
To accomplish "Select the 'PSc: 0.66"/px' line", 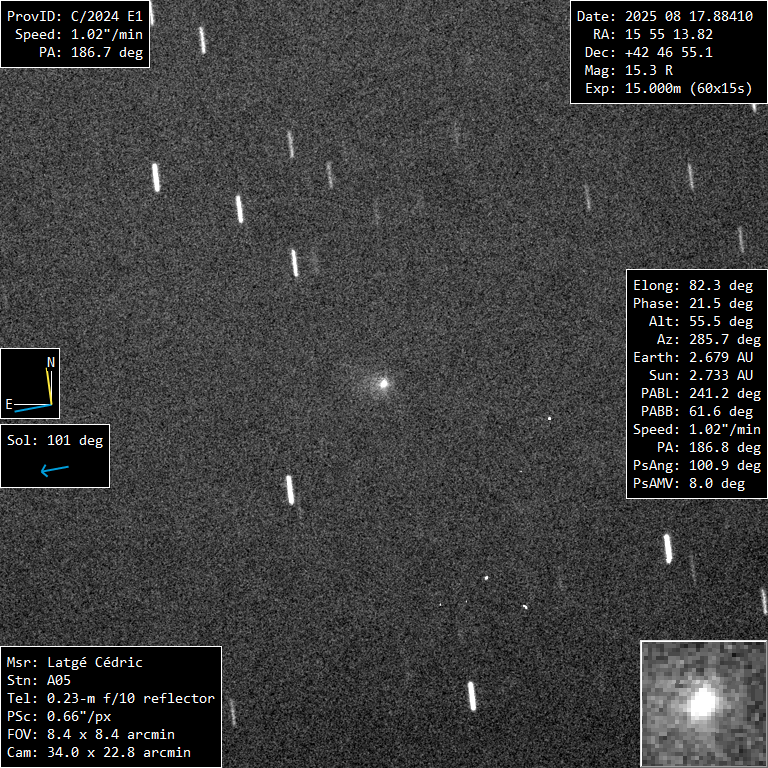I will pyautogui.click(x=59, y=717).
